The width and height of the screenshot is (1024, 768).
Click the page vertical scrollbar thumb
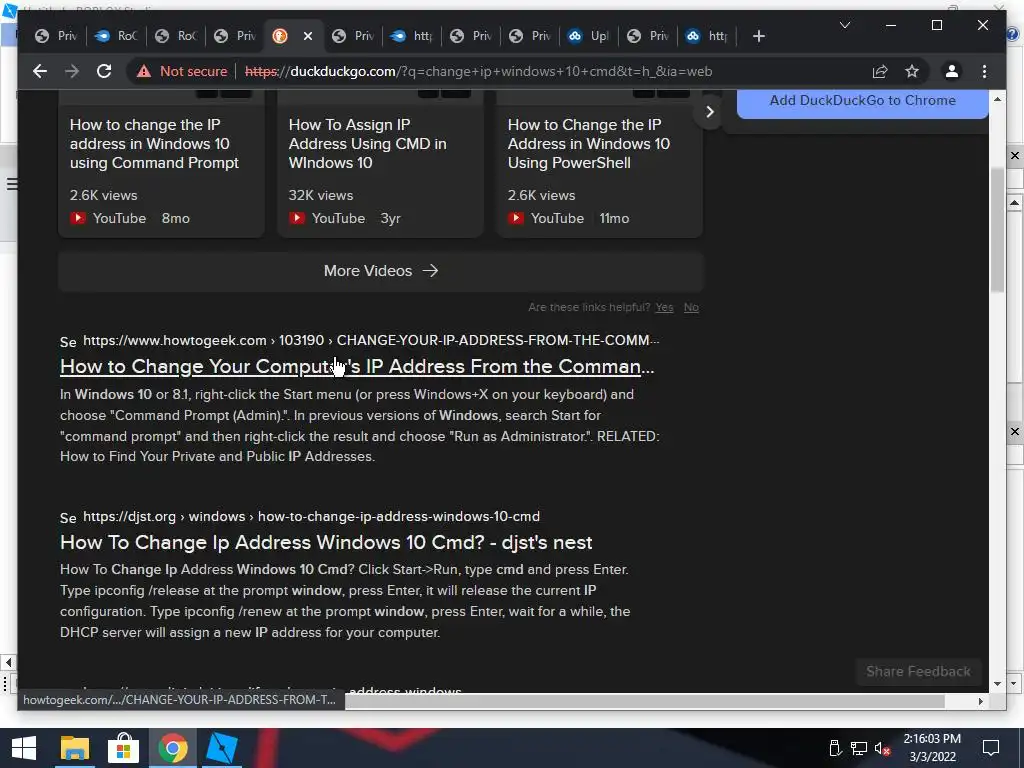(x=997, y=229)
